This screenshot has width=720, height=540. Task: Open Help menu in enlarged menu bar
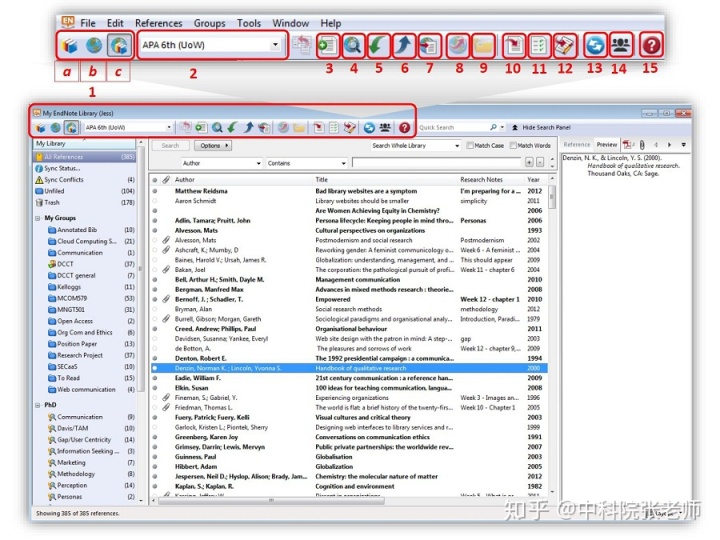click(331, 23)
